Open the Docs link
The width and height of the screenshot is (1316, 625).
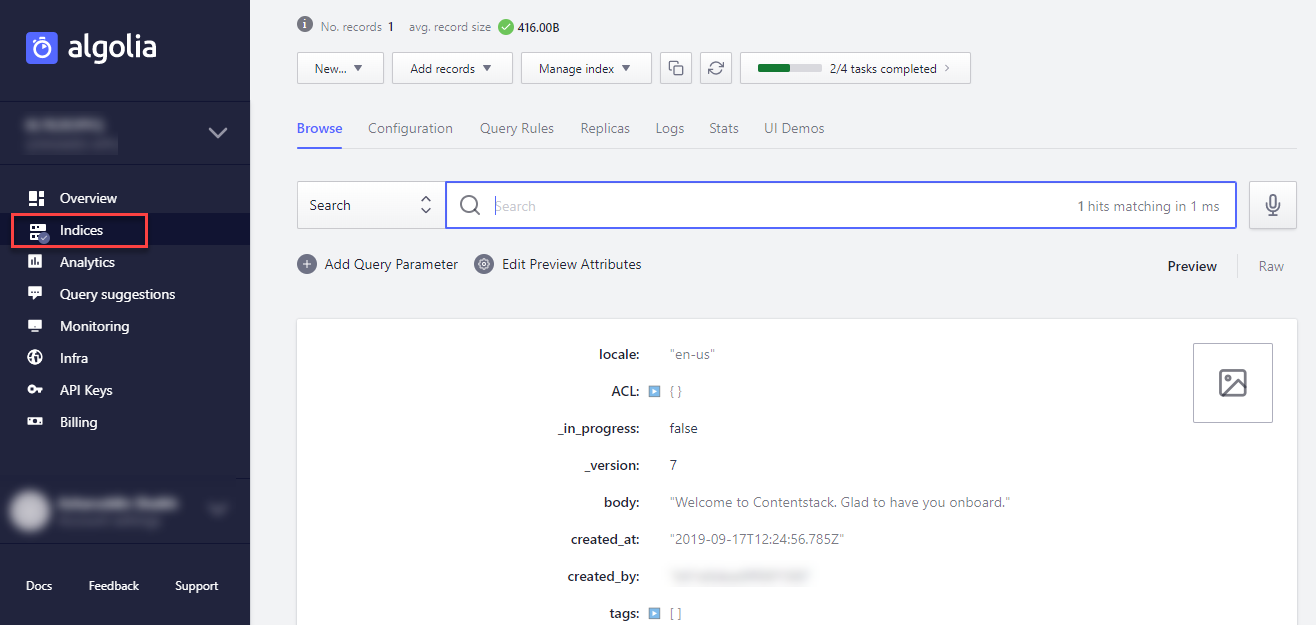point(39,586)
